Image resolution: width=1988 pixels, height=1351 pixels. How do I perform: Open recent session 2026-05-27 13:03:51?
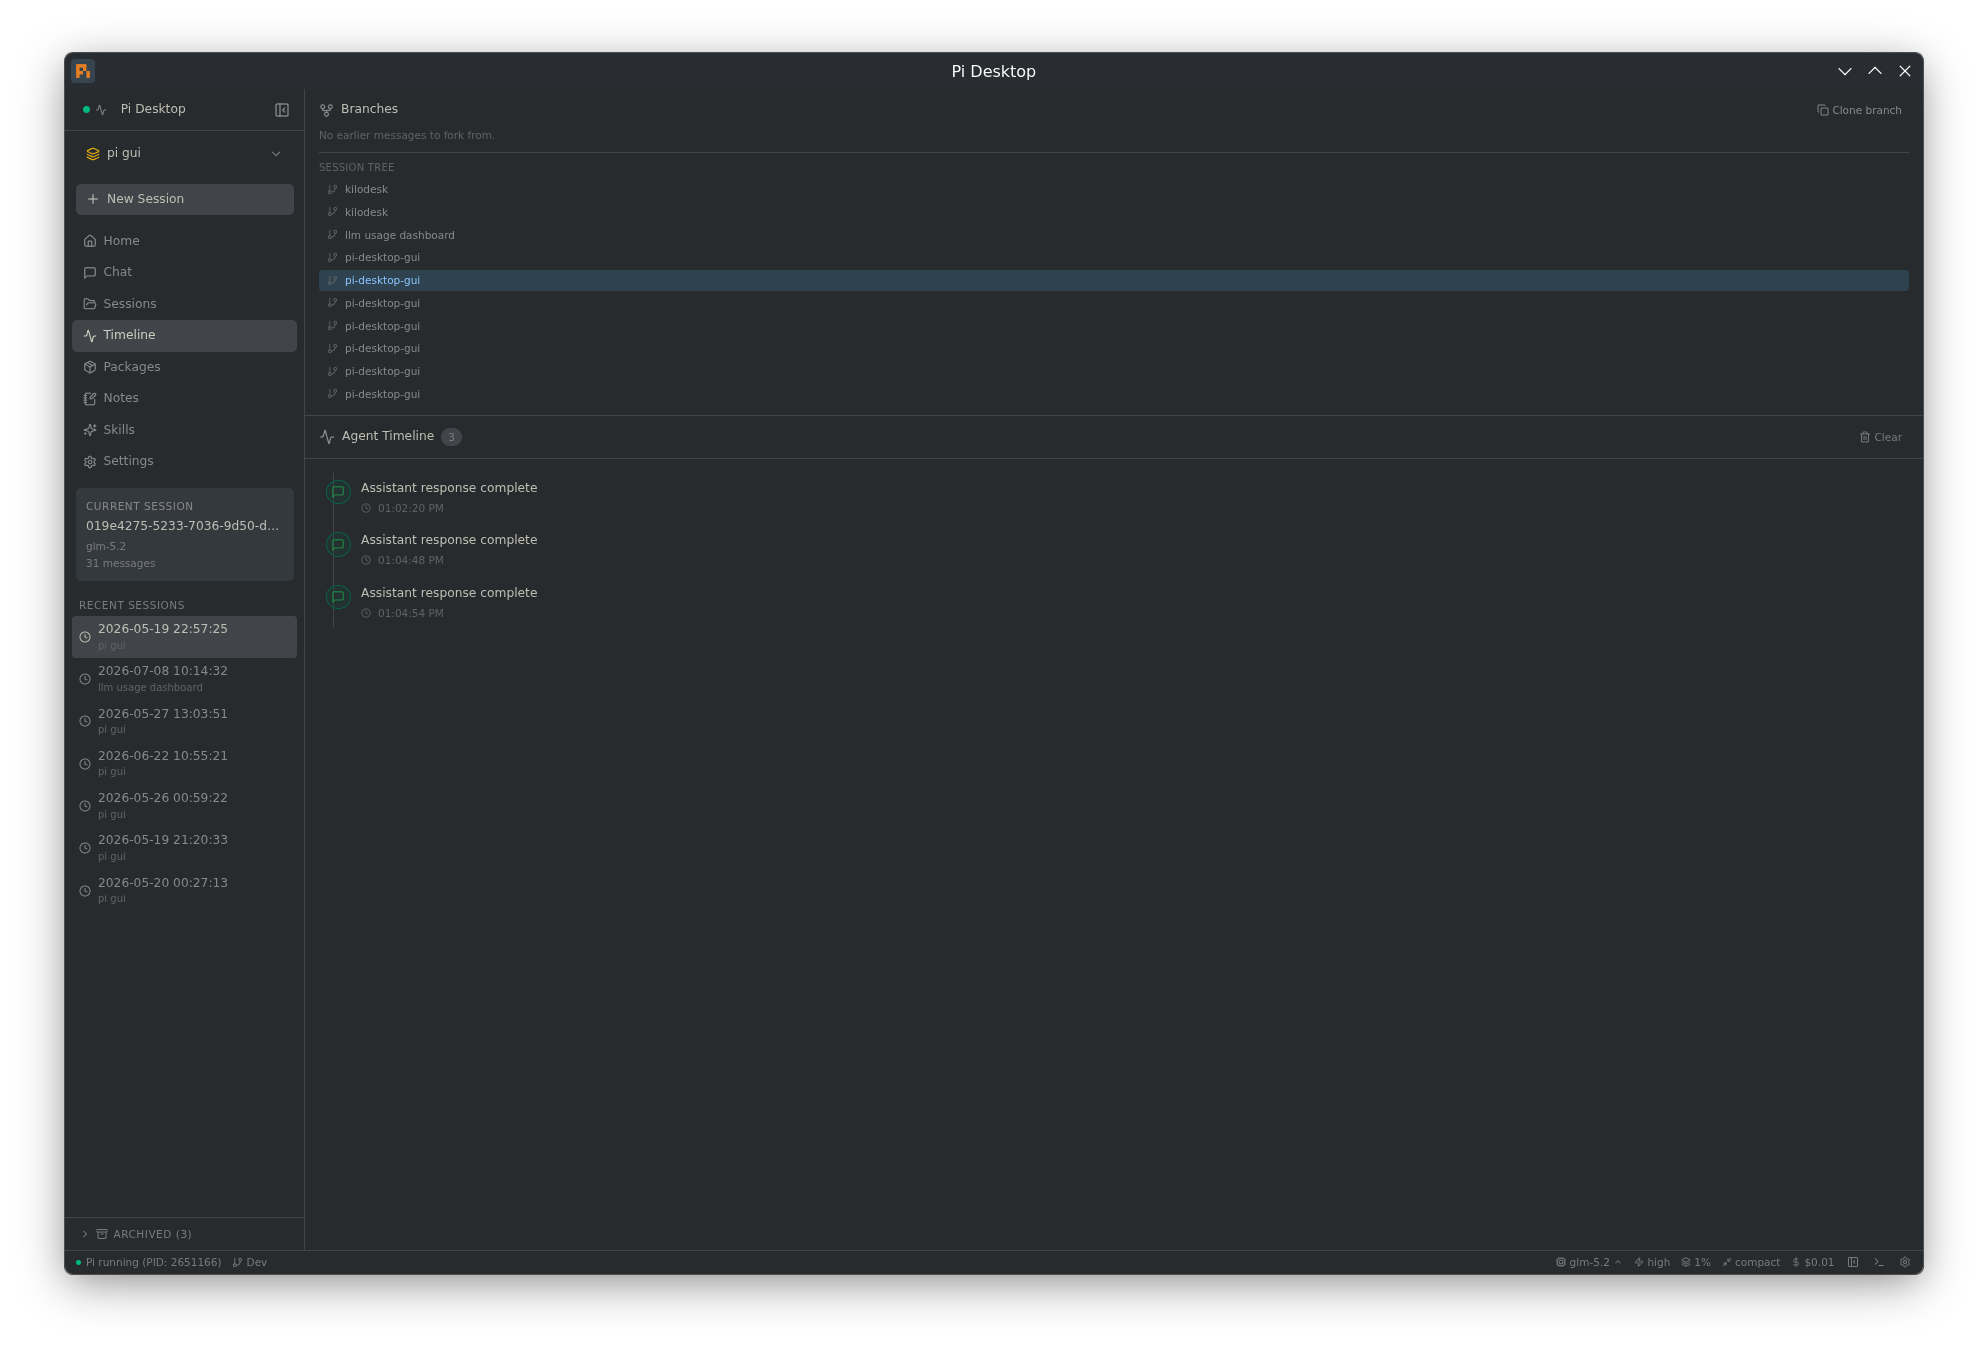point(184,721)
